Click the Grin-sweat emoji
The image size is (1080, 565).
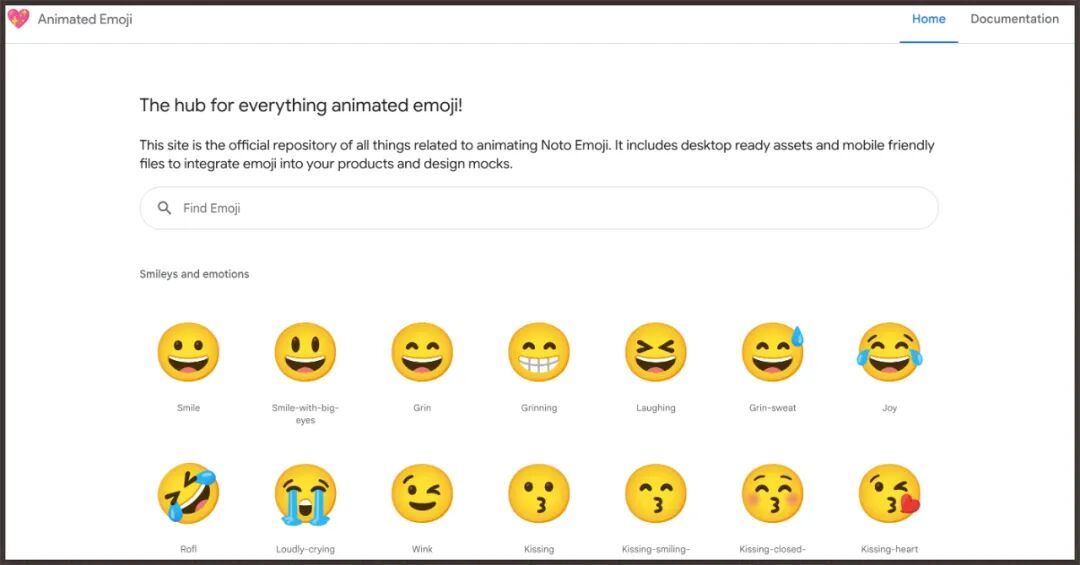pos(773,352)
